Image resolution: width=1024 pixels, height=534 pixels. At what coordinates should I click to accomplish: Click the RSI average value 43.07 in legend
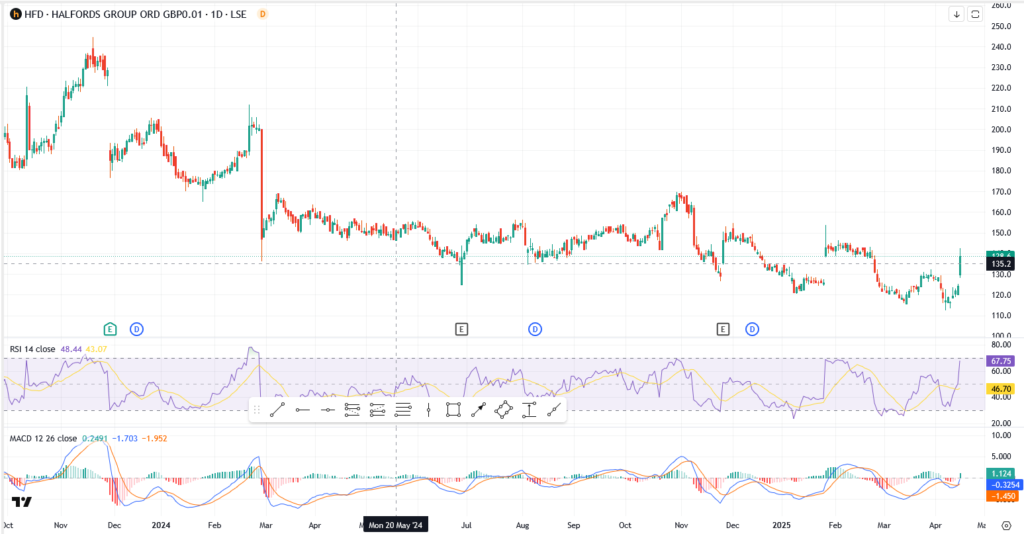click(96, 349)
